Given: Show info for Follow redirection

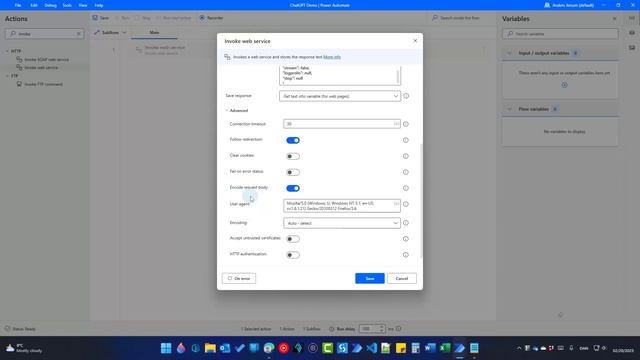Looking at the screenshot, I should (406, 140).
